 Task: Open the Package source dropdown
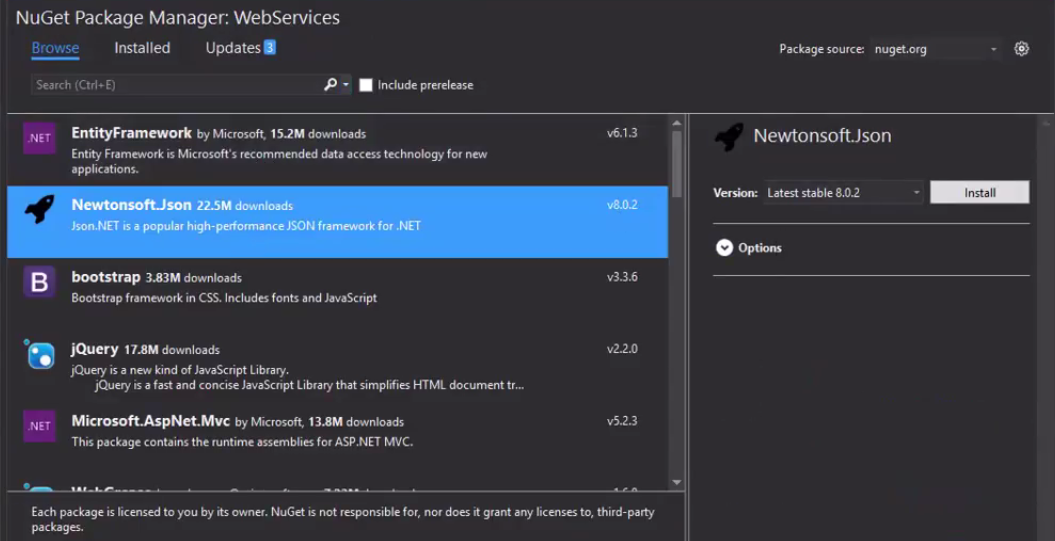(x=935, y=49)
